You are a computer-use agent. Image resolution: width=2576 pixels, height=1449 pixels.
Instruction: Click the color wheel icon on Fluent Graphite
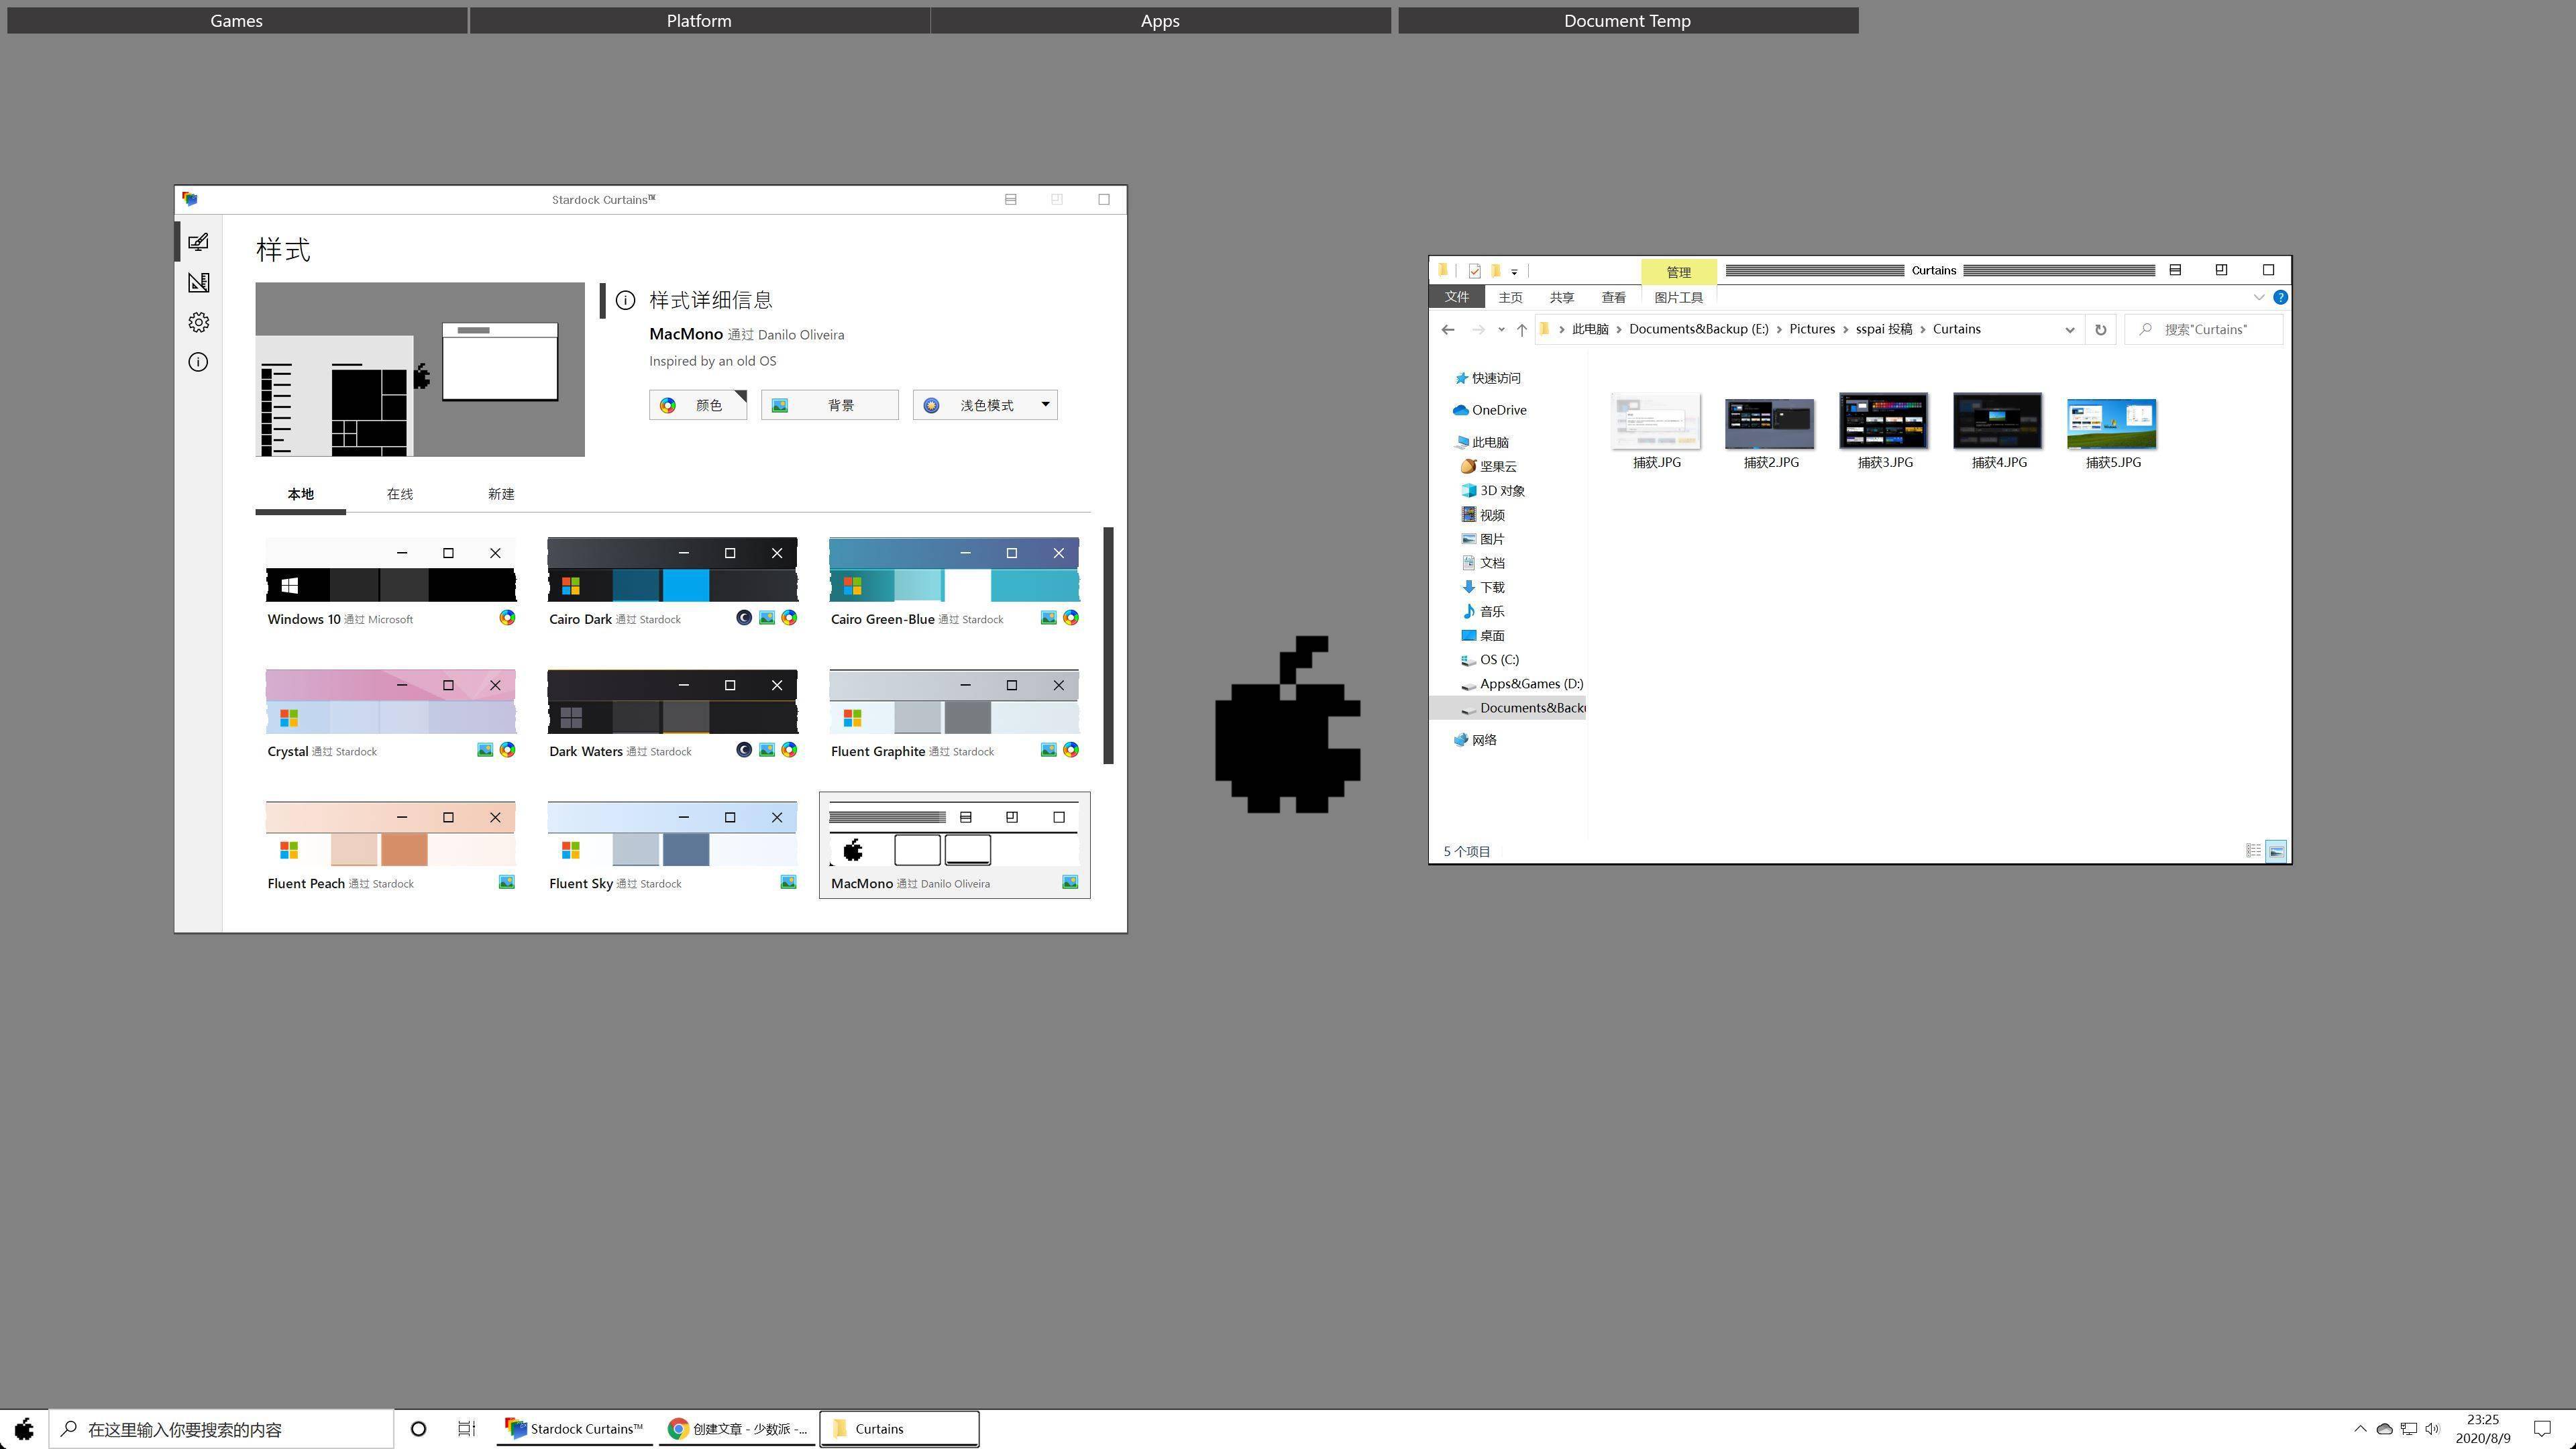pyautogui.click(x=1071, y=750)
